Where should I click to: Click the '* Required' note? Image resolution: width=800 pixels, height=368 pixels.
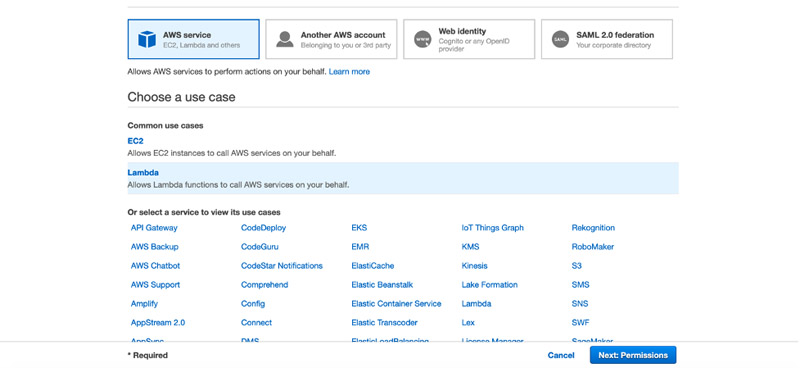coord(147,355)
